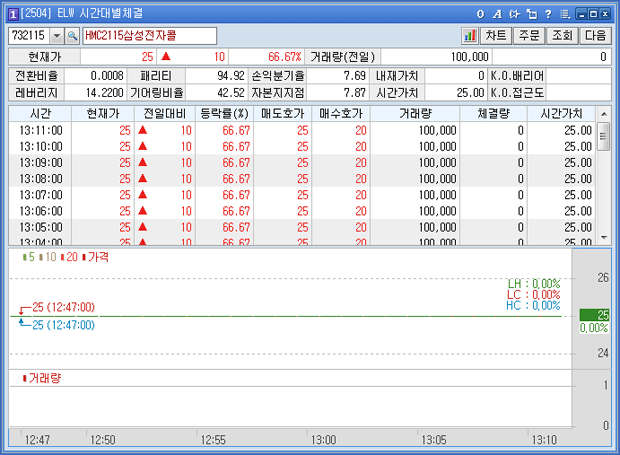Click the question mark help icon
This screenshot has height=455, width=620.
547,13
